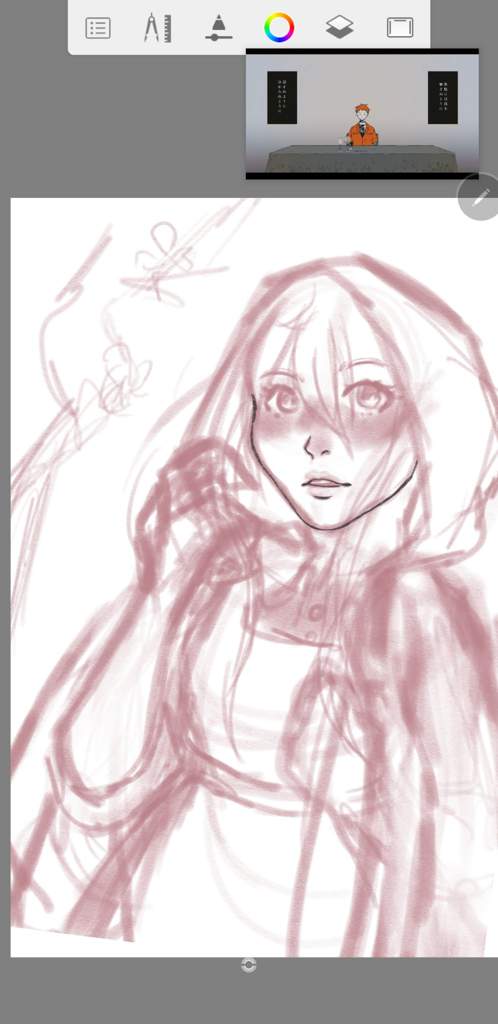Click the left black poster in video
The image size is (498, 1024).
282,97
